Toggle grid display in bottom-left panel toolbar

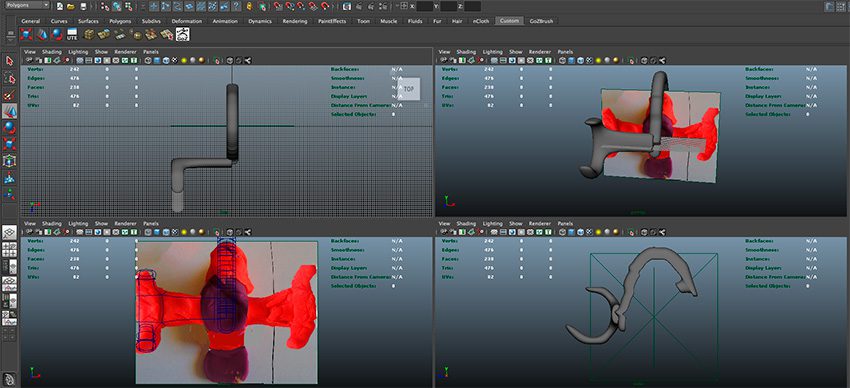click(x=80, y=232)
